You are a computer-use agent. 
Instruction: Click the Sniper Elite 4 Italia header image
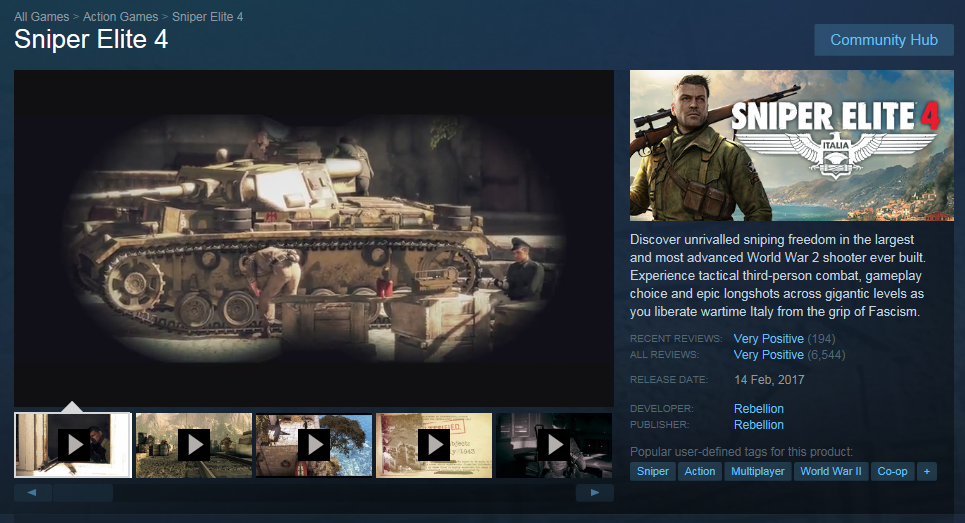[791, 145]
